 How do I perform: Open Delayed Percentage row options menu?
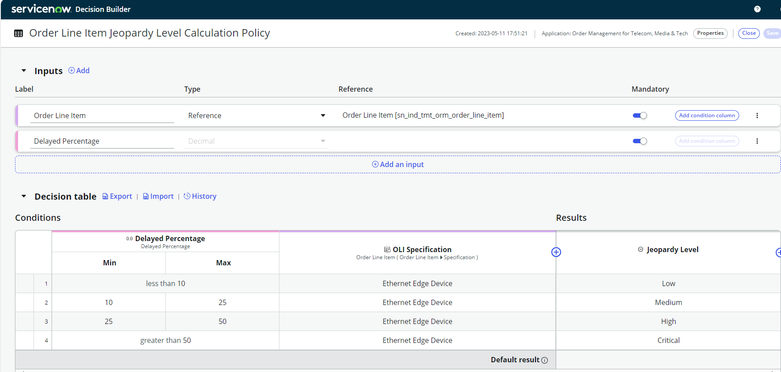click(757, 141)
